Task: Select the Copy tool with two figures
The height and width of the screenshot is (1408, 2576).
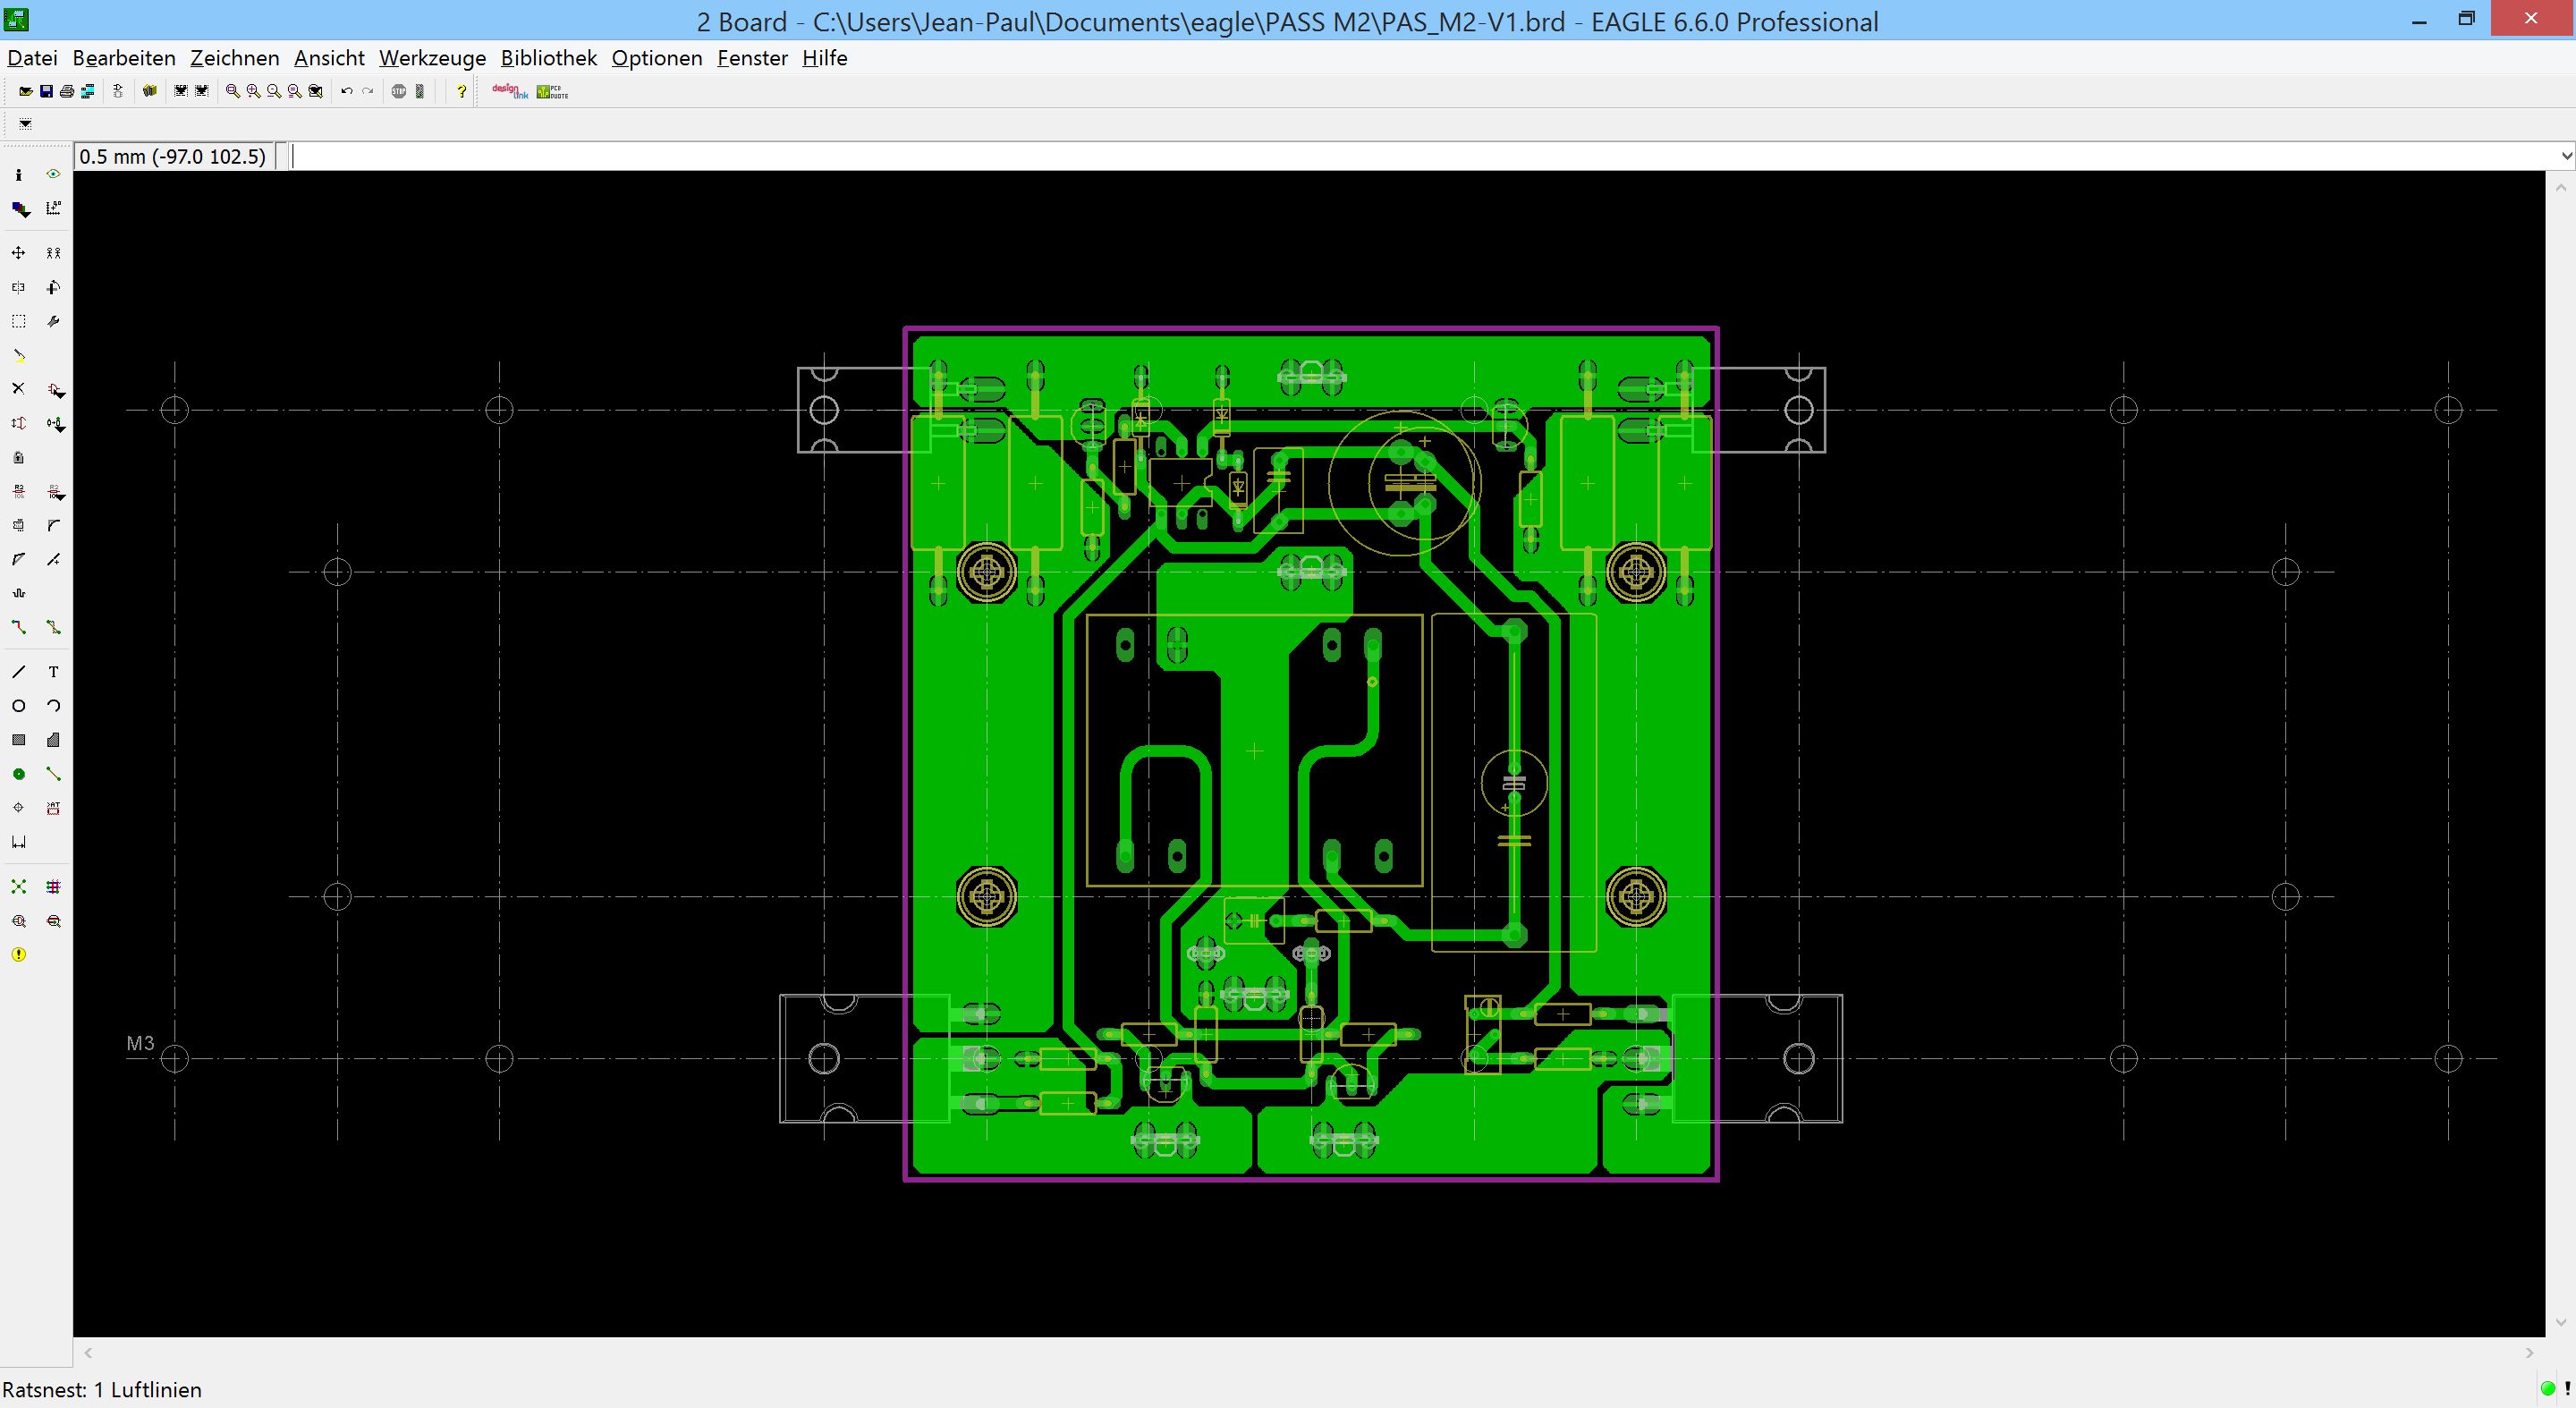Action: coord(54,253)
